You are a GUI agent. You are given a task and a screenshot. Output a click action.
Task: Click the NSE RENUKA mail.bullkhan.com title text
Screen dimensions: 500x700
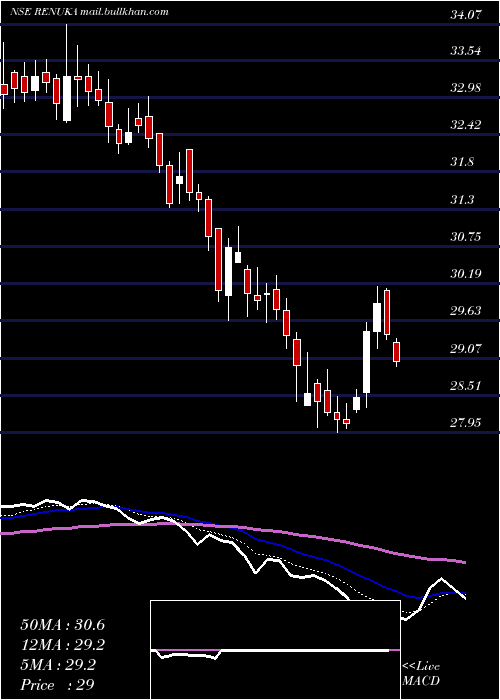coord(89,12)
